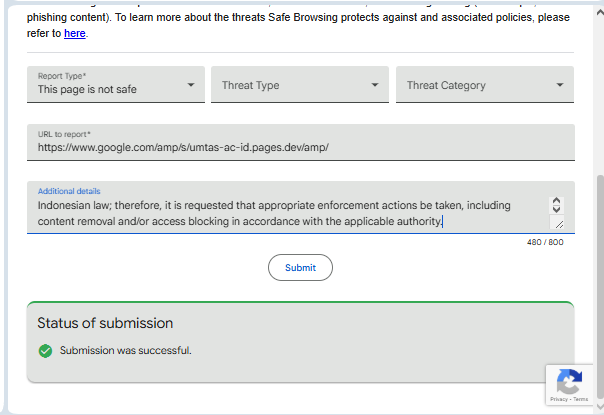Click the reCAPTCHA badge icon
604x415 pixels.
tap(569, 382)
